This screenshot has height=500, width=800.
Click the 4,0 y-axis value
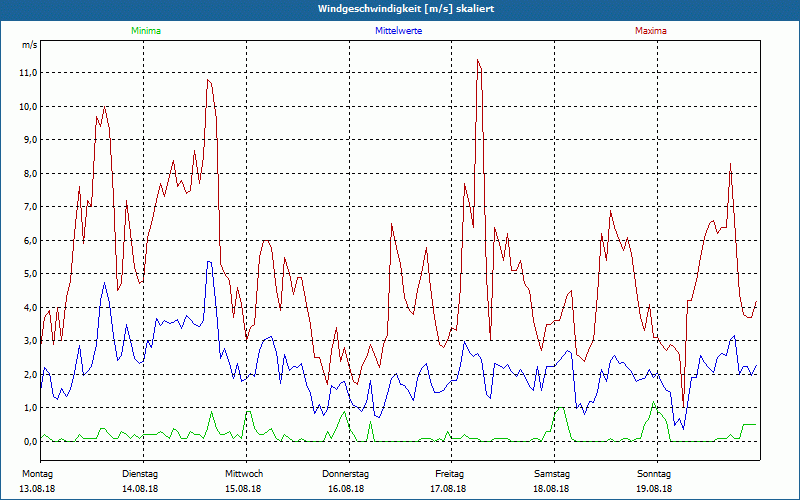tap(30, 307)
